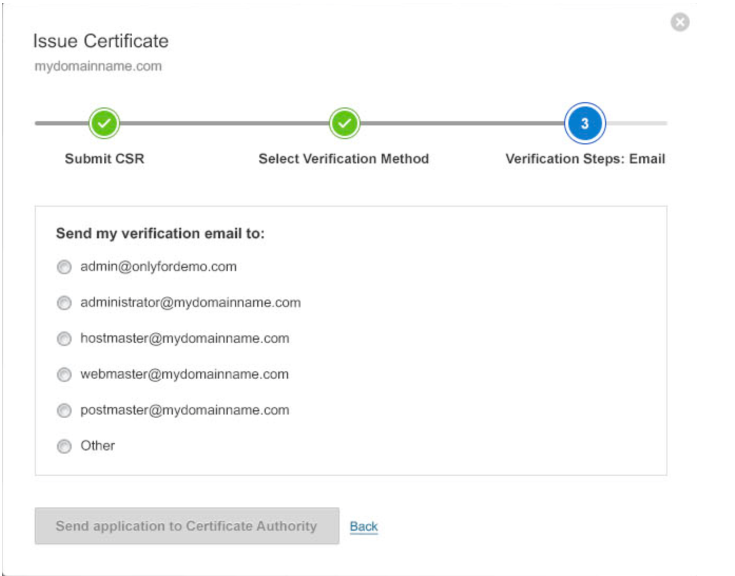This screenshot has height=576, width=735.
Task: Click Send application to Certificate Authority
Action: (187, 526)
